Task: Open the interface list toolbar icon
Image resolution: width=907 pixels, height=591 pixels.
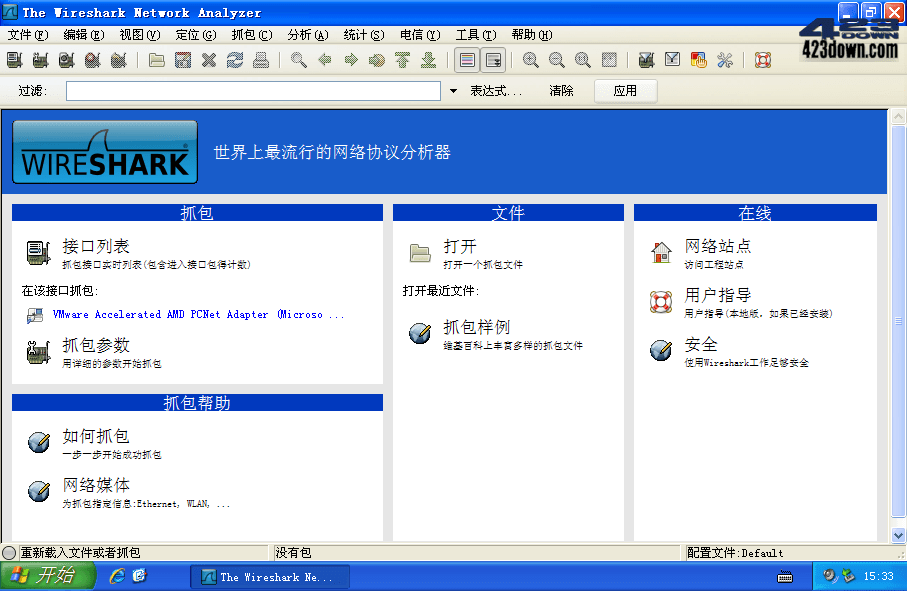Action: 13,60
